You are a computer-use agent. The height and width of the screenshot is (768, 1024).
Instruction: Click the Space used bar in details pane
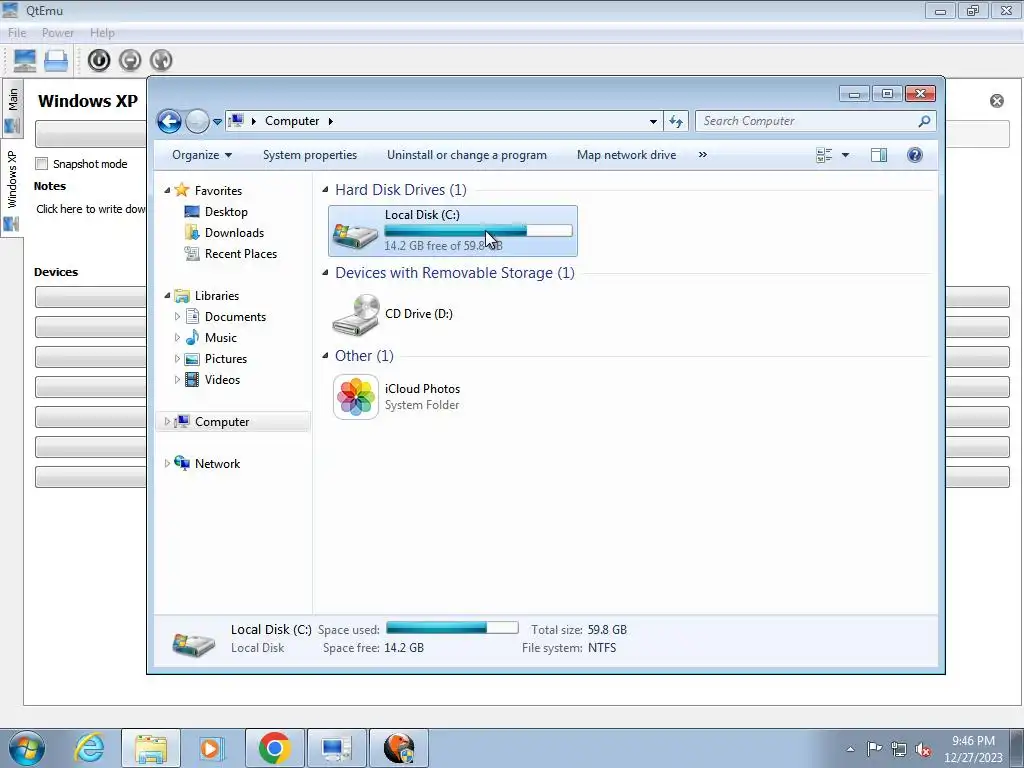(452, 628)
